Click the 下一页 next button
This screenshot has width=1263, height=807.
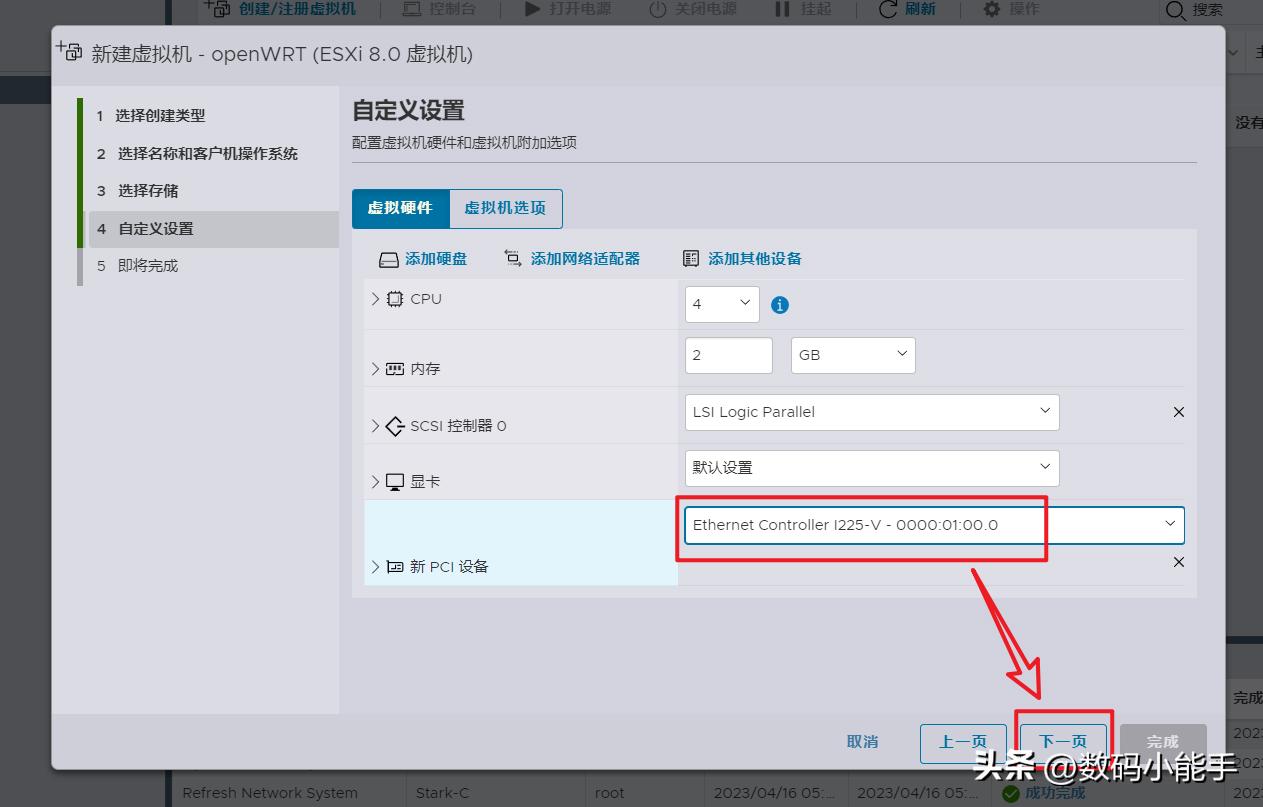(x=1062, y=741)
